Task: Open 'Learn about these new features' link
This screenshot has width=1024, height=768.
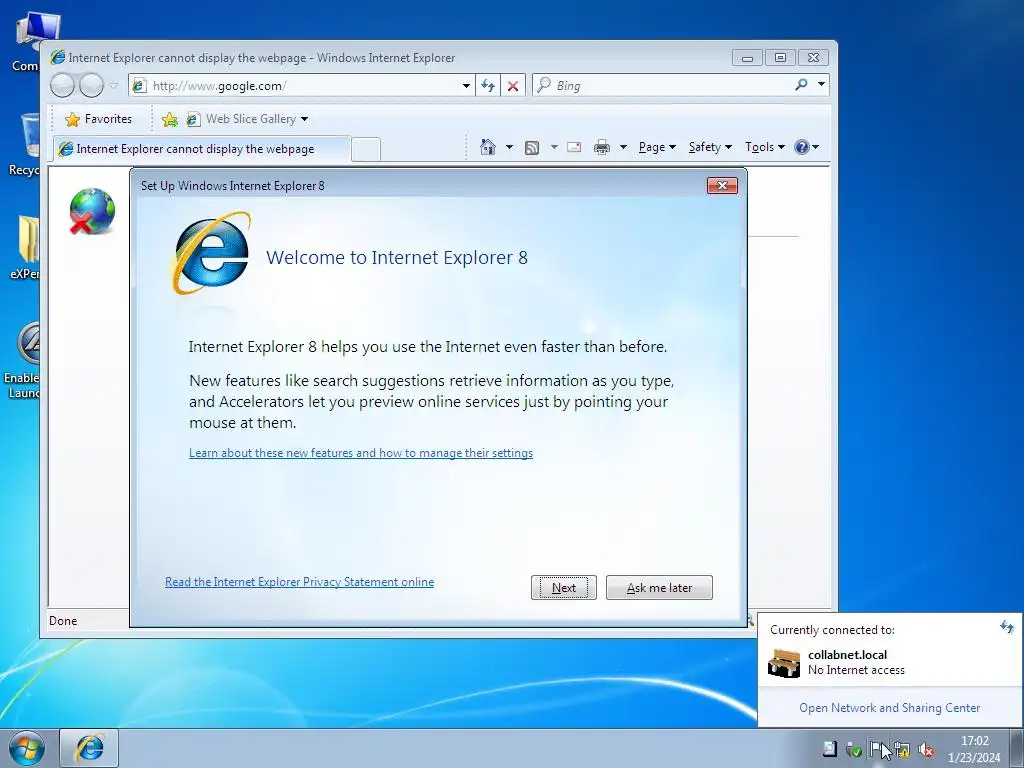Action: point(360,453)
